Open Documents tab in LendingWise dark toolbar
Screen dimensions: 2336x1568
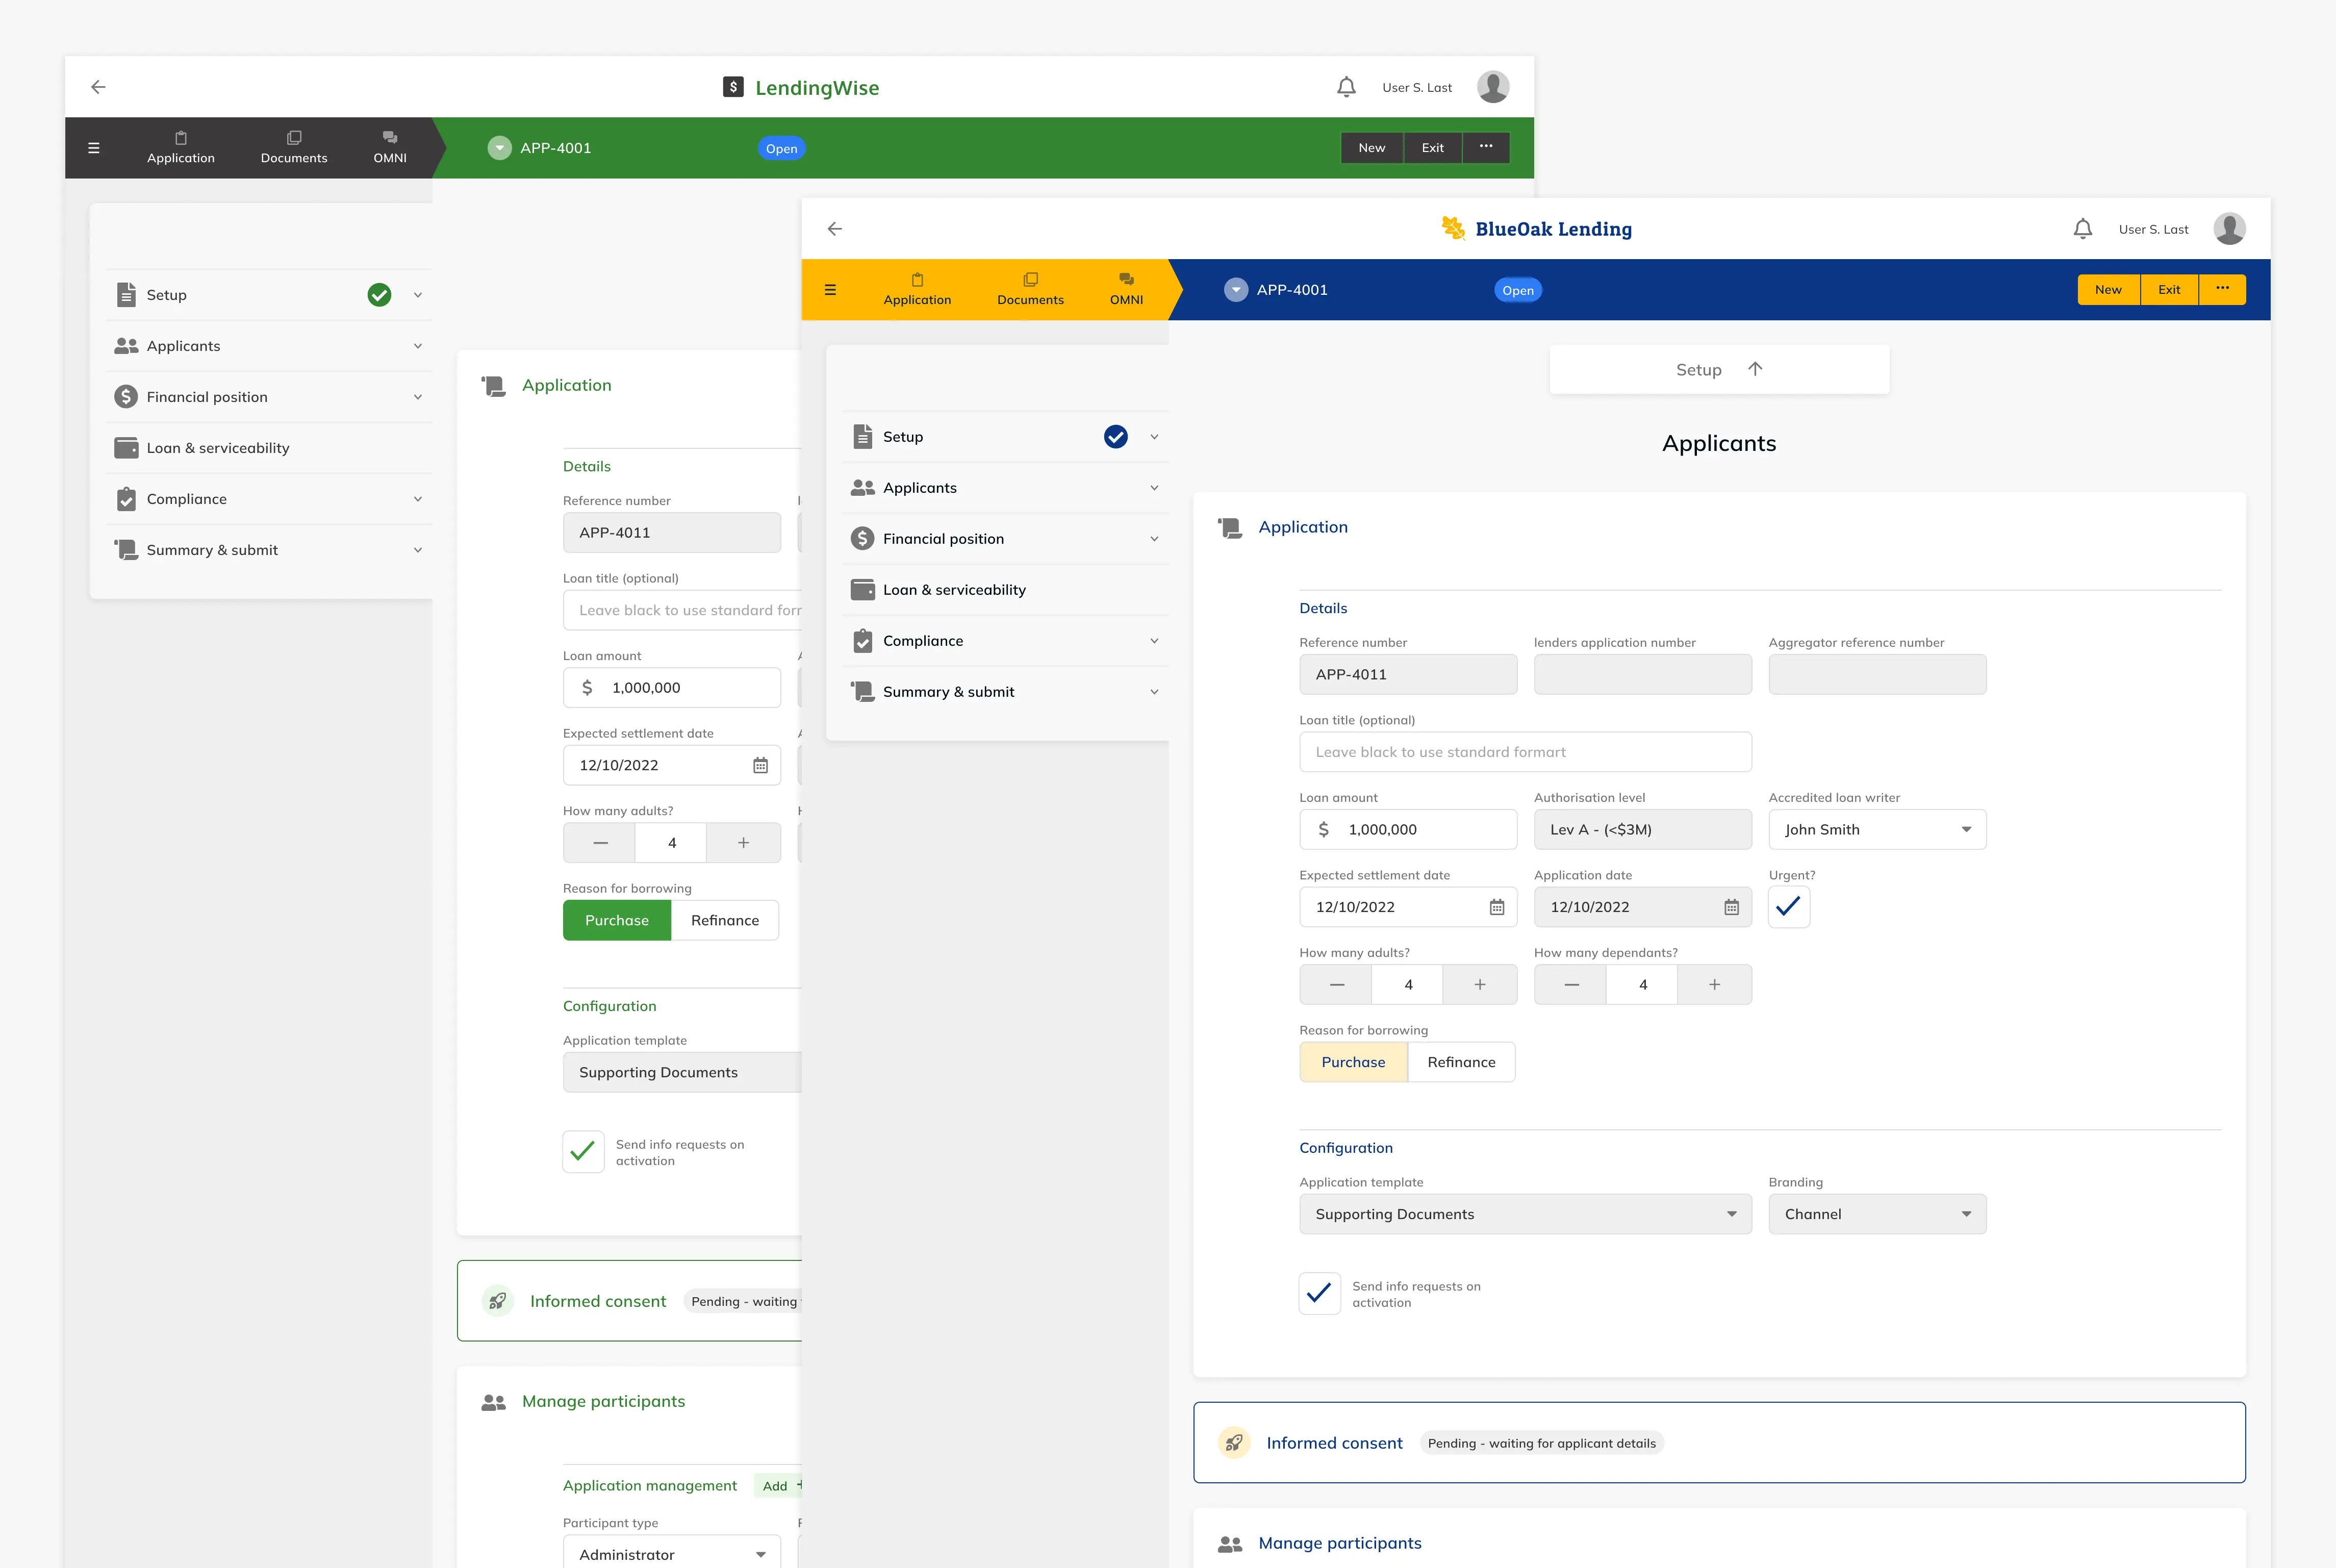294,148
